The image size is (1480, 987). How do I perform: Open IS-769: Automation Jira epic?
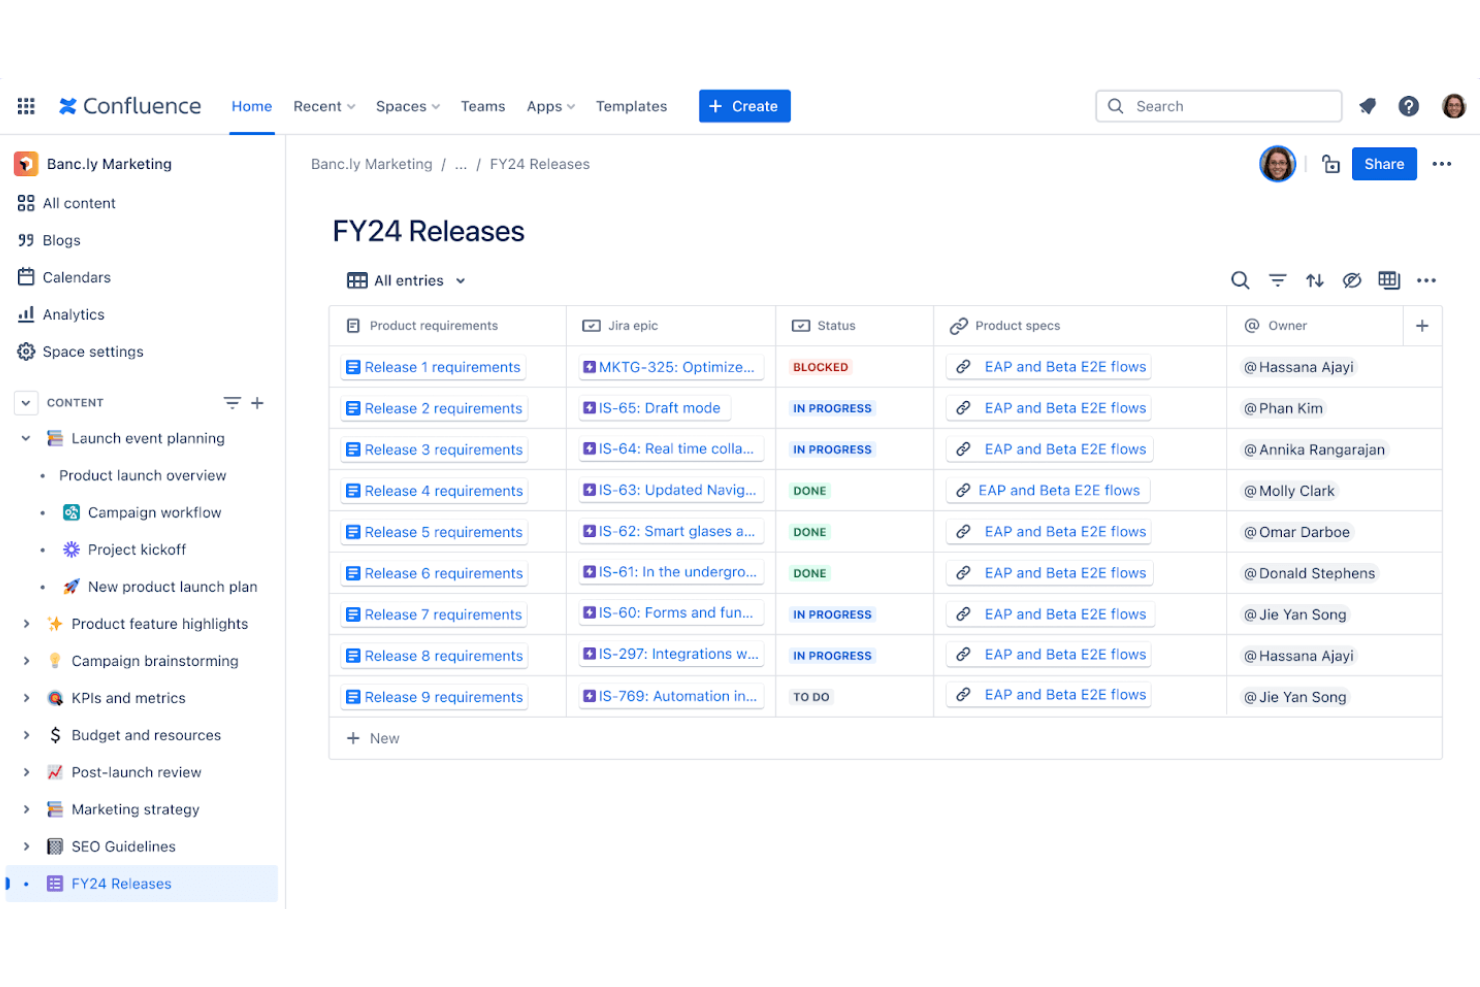click(671, 696)
